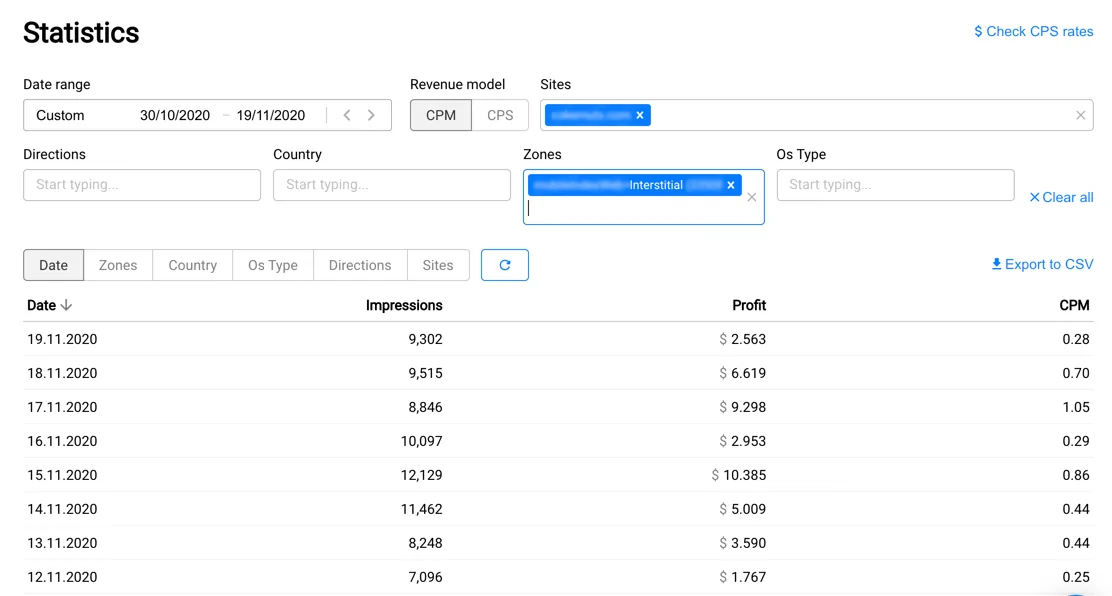Screen dimensions: 1112x596
Task: Click the refresh statistics icon button
Action: [505, 265]
